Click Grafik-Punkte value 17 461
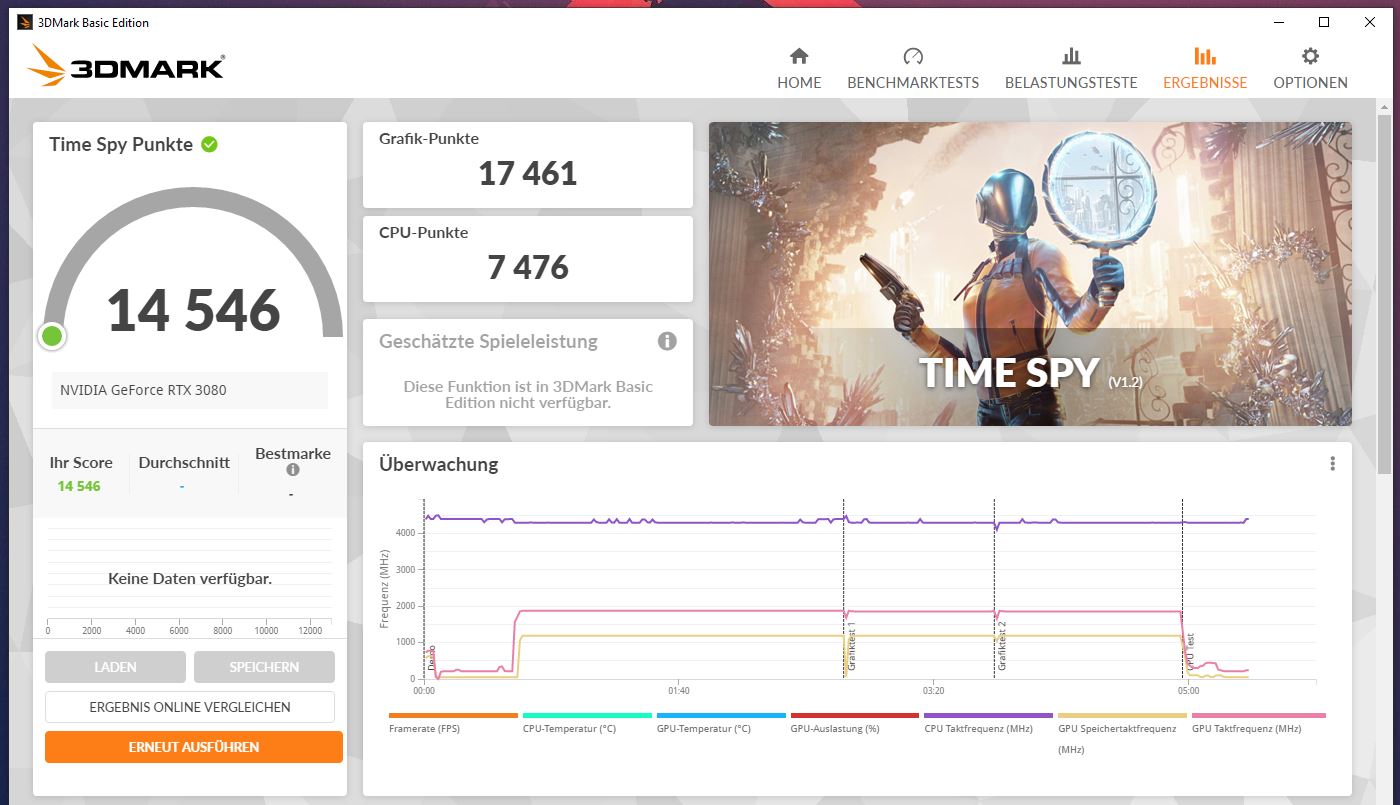Image resolution: width=1400 pixels, height=805 pixels. click(528, 173)
